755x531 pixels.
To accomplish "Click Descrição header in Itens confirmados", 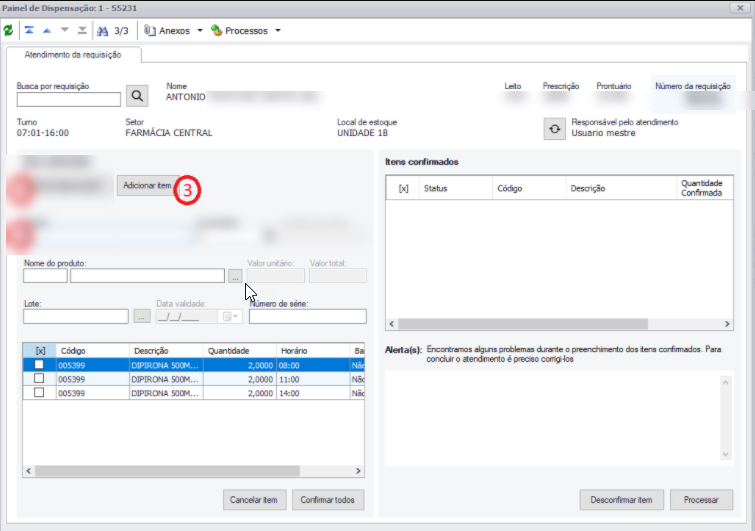I will [x=621, y=188].
